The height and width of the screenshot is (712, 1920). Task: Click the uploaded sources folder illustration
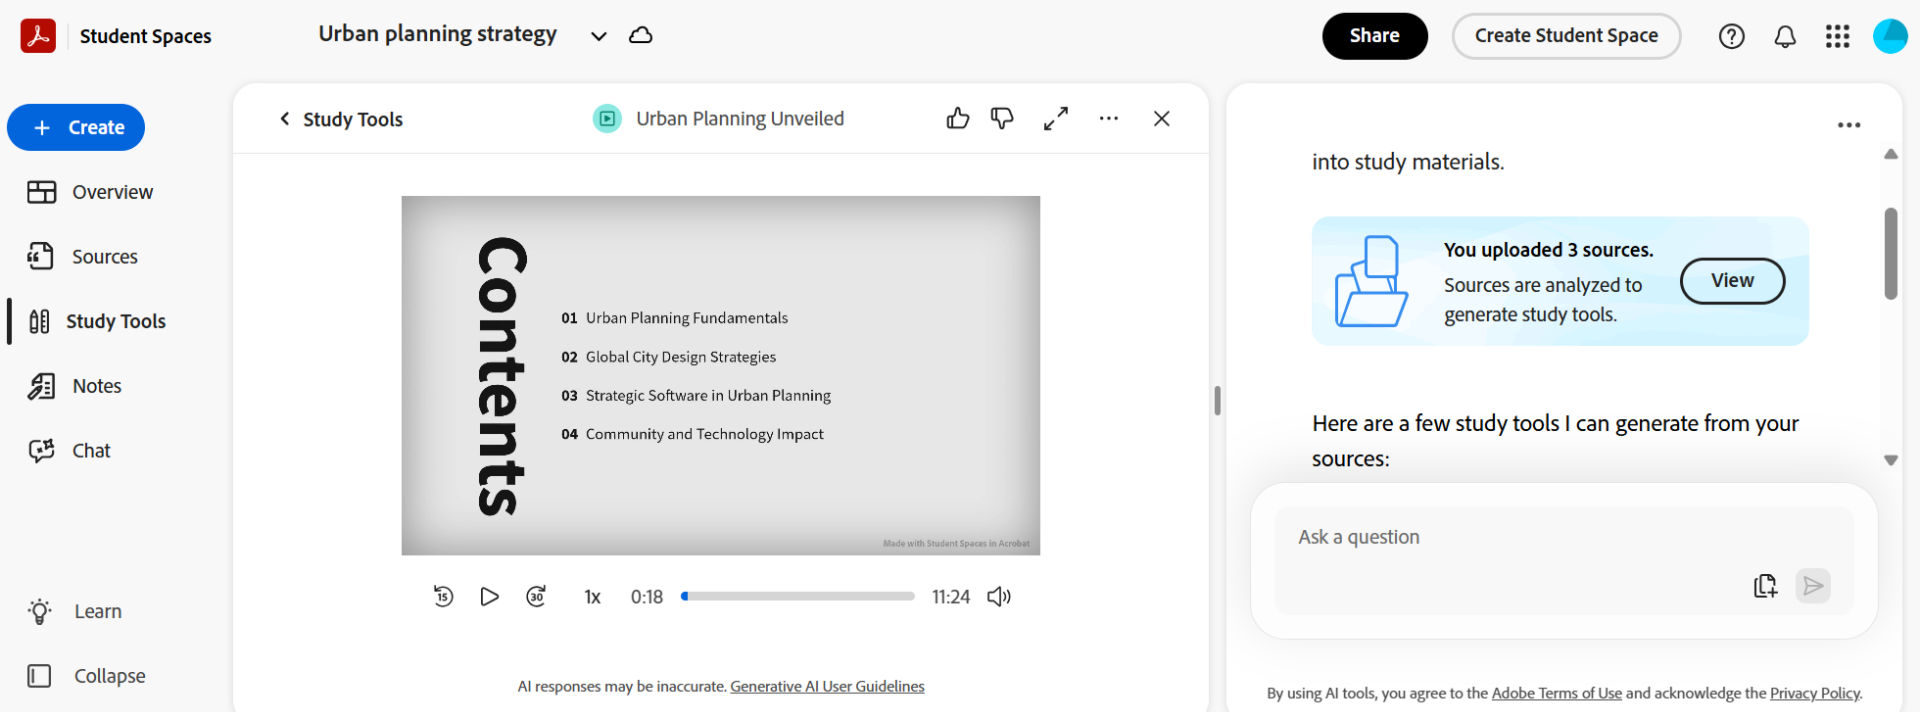point(1371,281)
